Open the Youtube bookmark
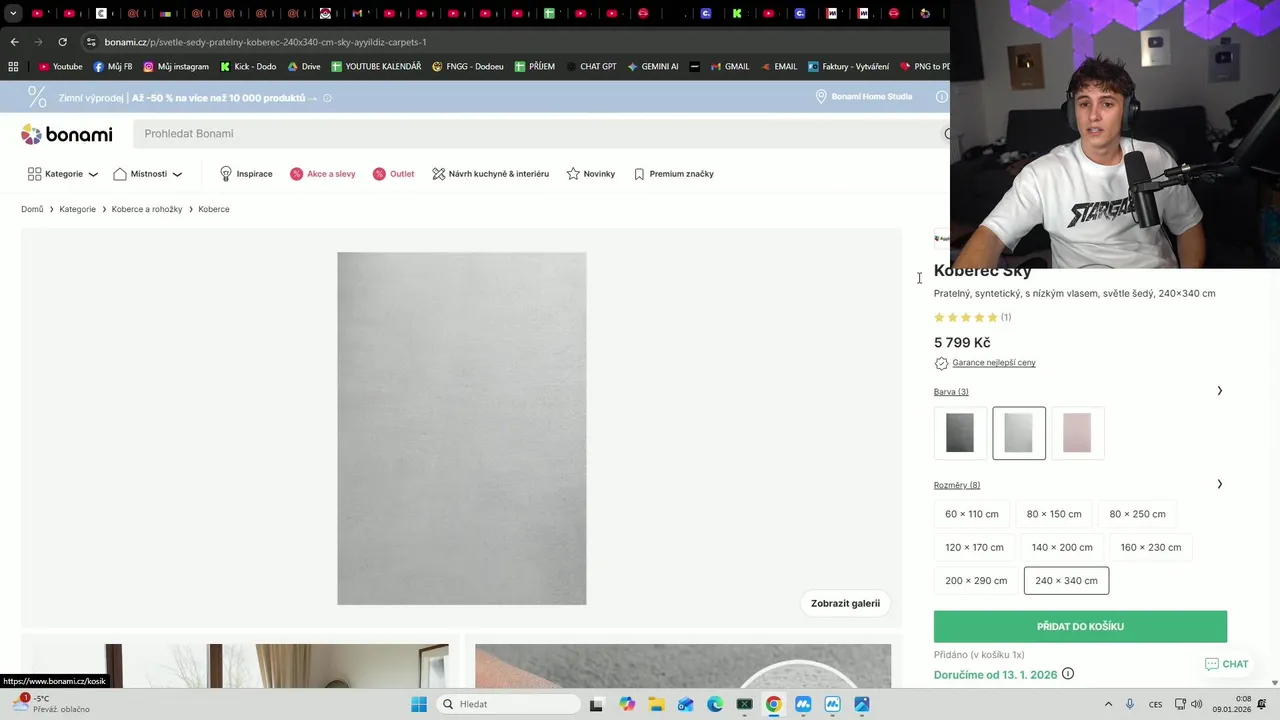The image size is (1280, 720). tap(60, 67)
